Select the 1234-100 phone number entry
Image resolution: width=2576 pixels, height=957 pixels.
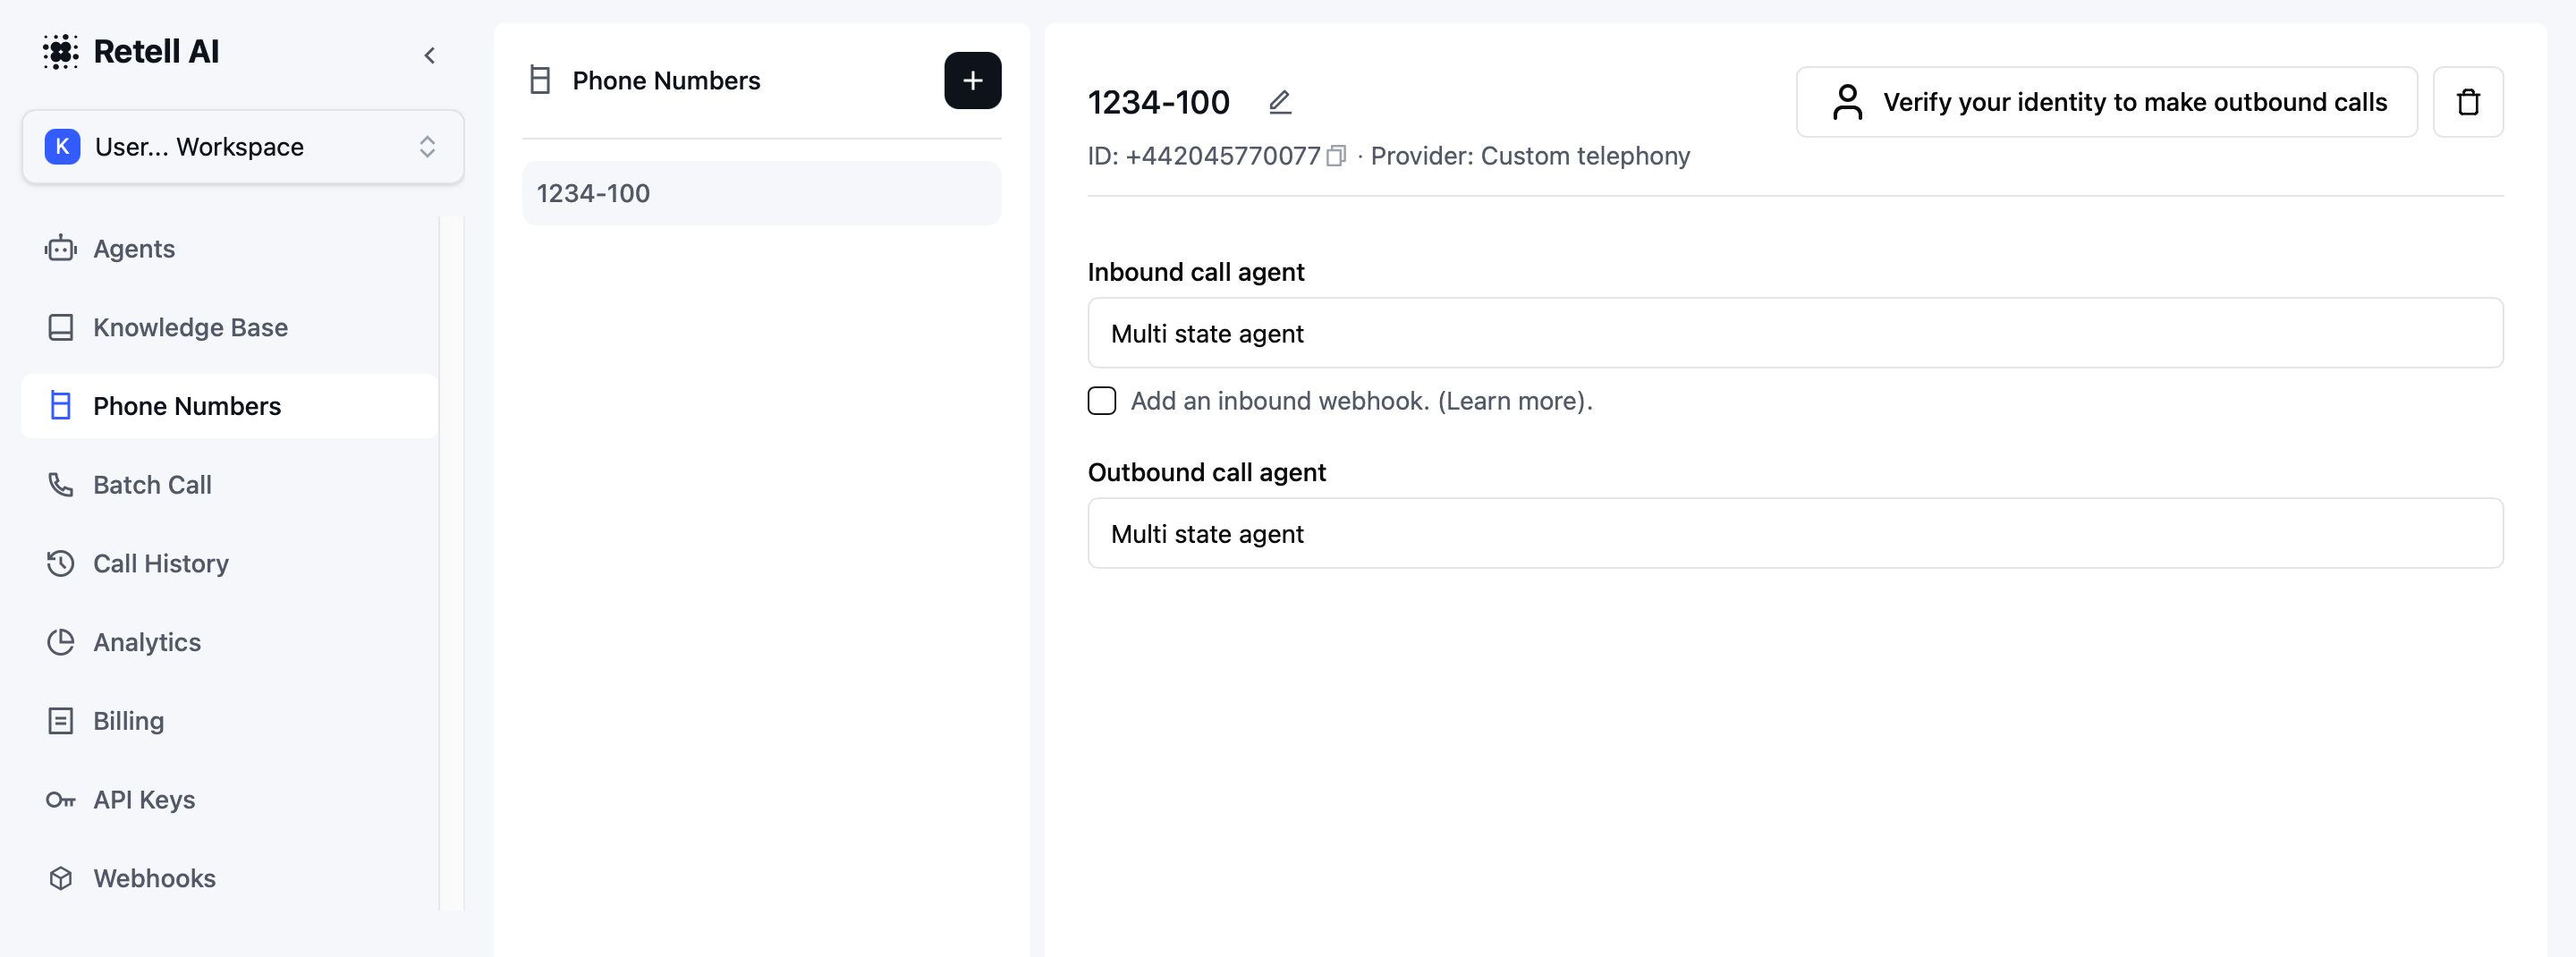pyautogui.click(x=760, y=193)
